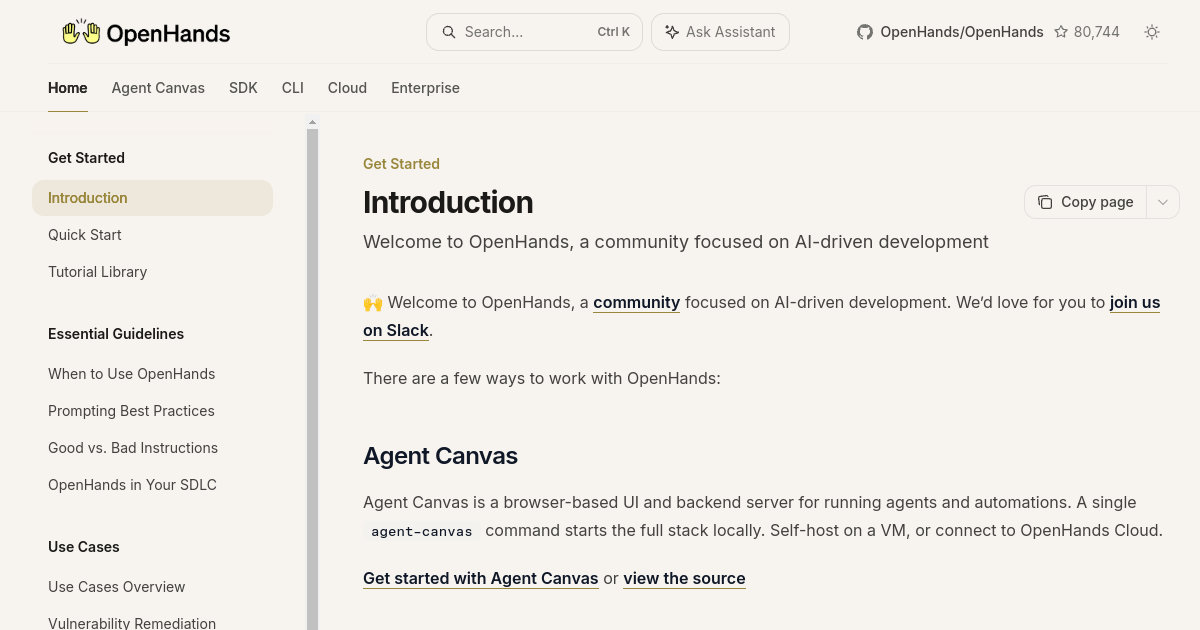The height and width of the screenshot is (630, 1200).
Task: Go to the CLI tab
Action: coord(293,88)
